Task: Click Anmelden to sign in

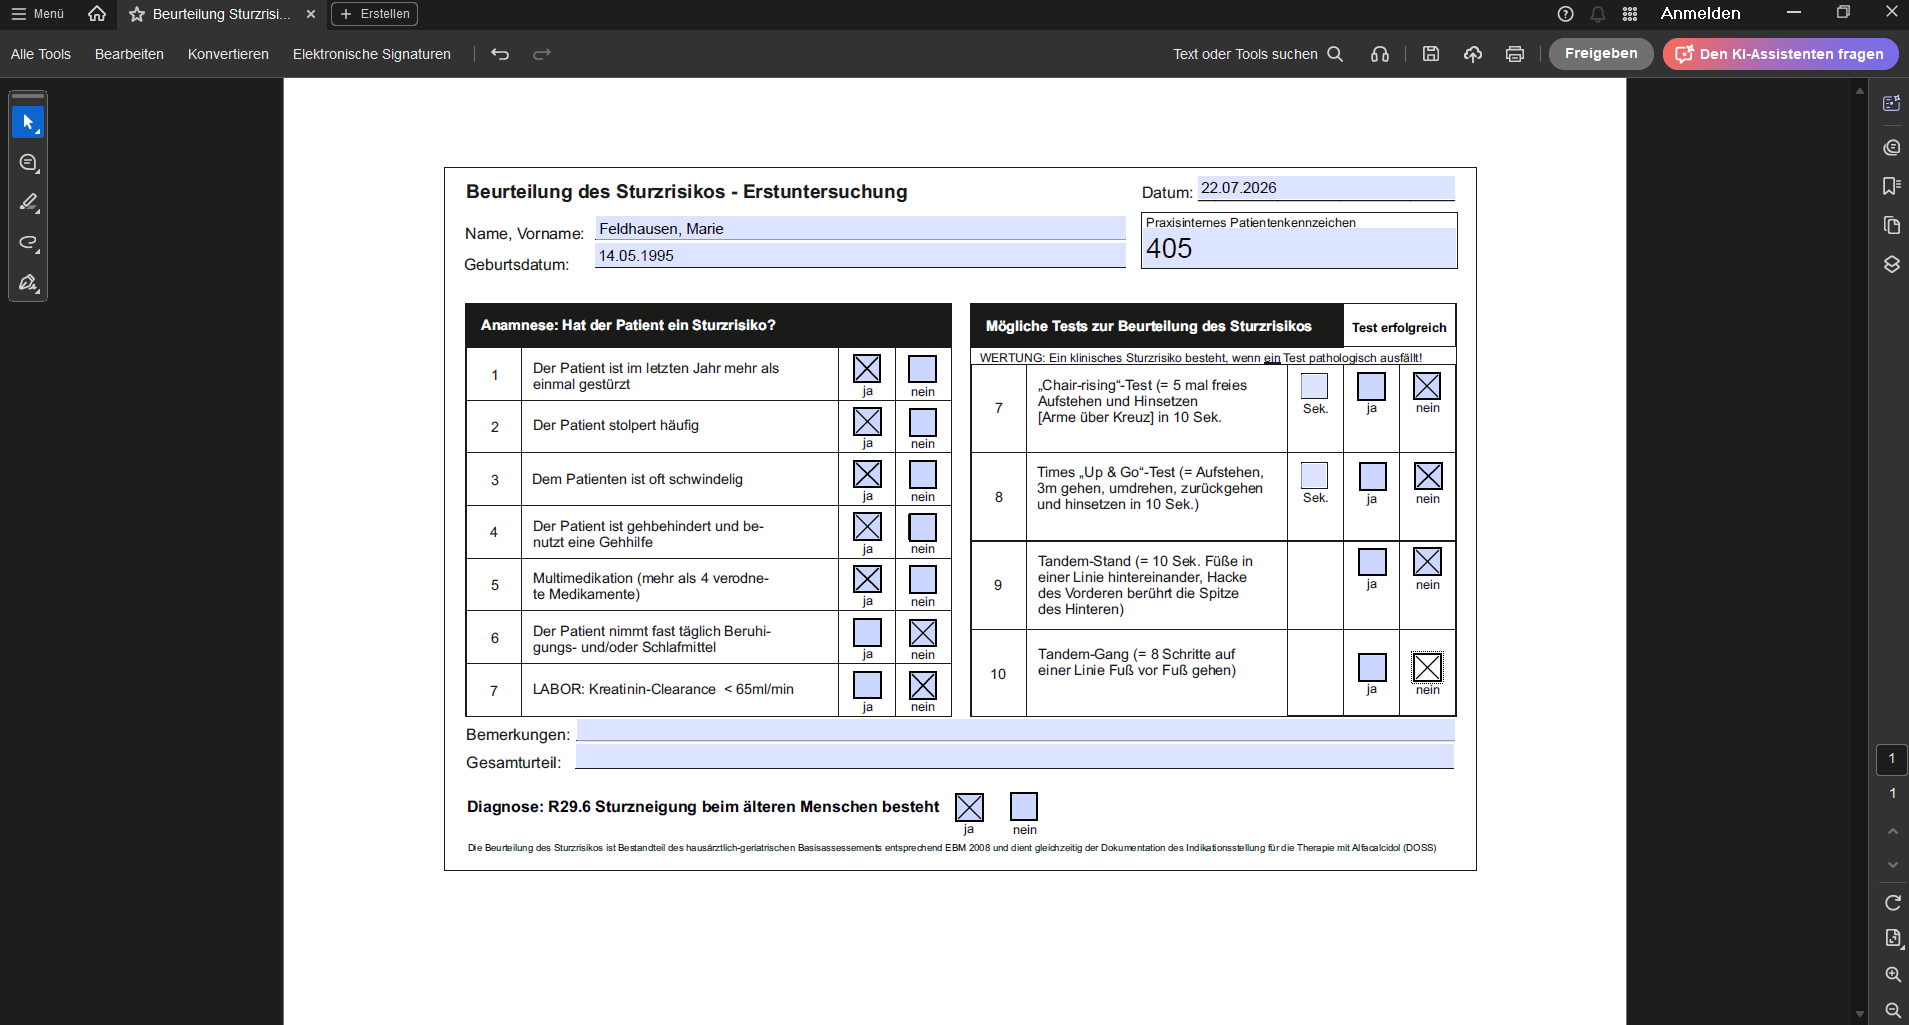Action: [1700, 14]
